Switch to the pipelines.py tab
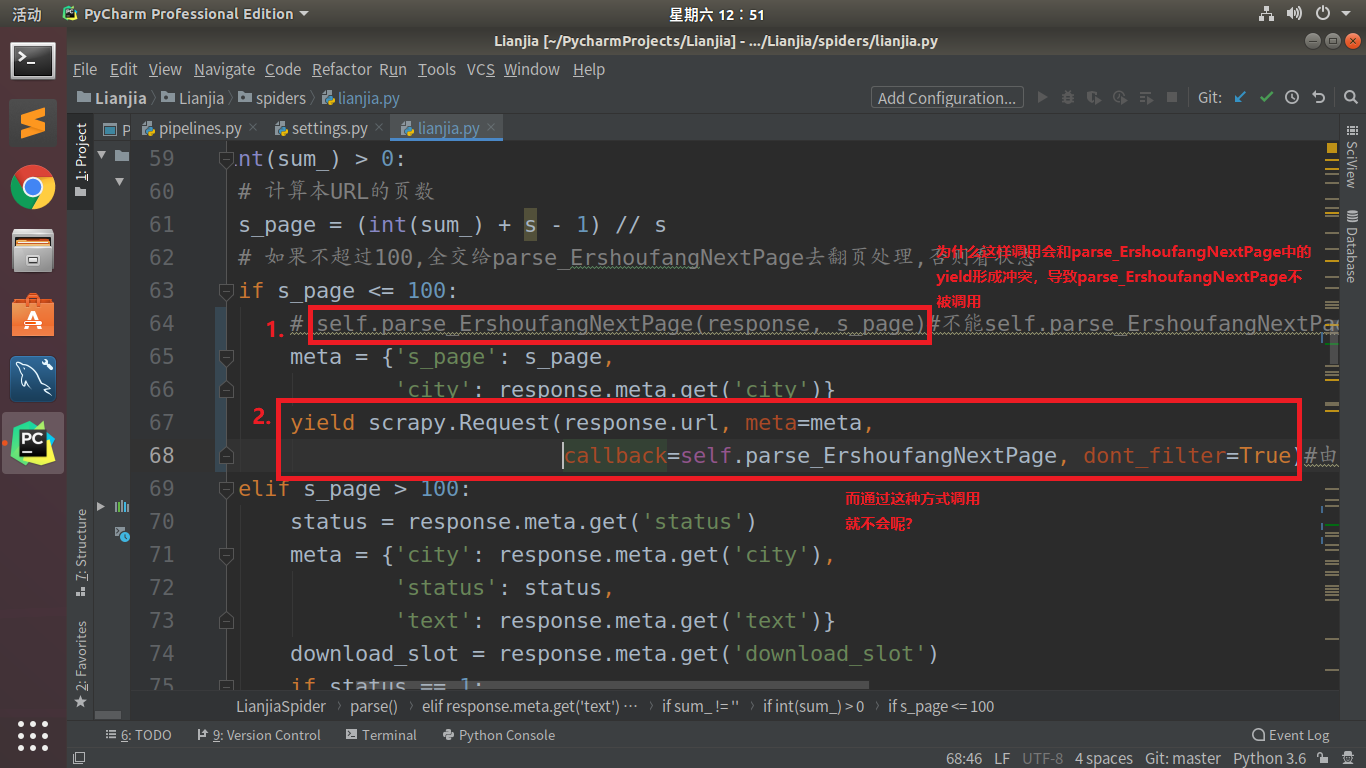Screen dimensions: 1366x768 200,128
